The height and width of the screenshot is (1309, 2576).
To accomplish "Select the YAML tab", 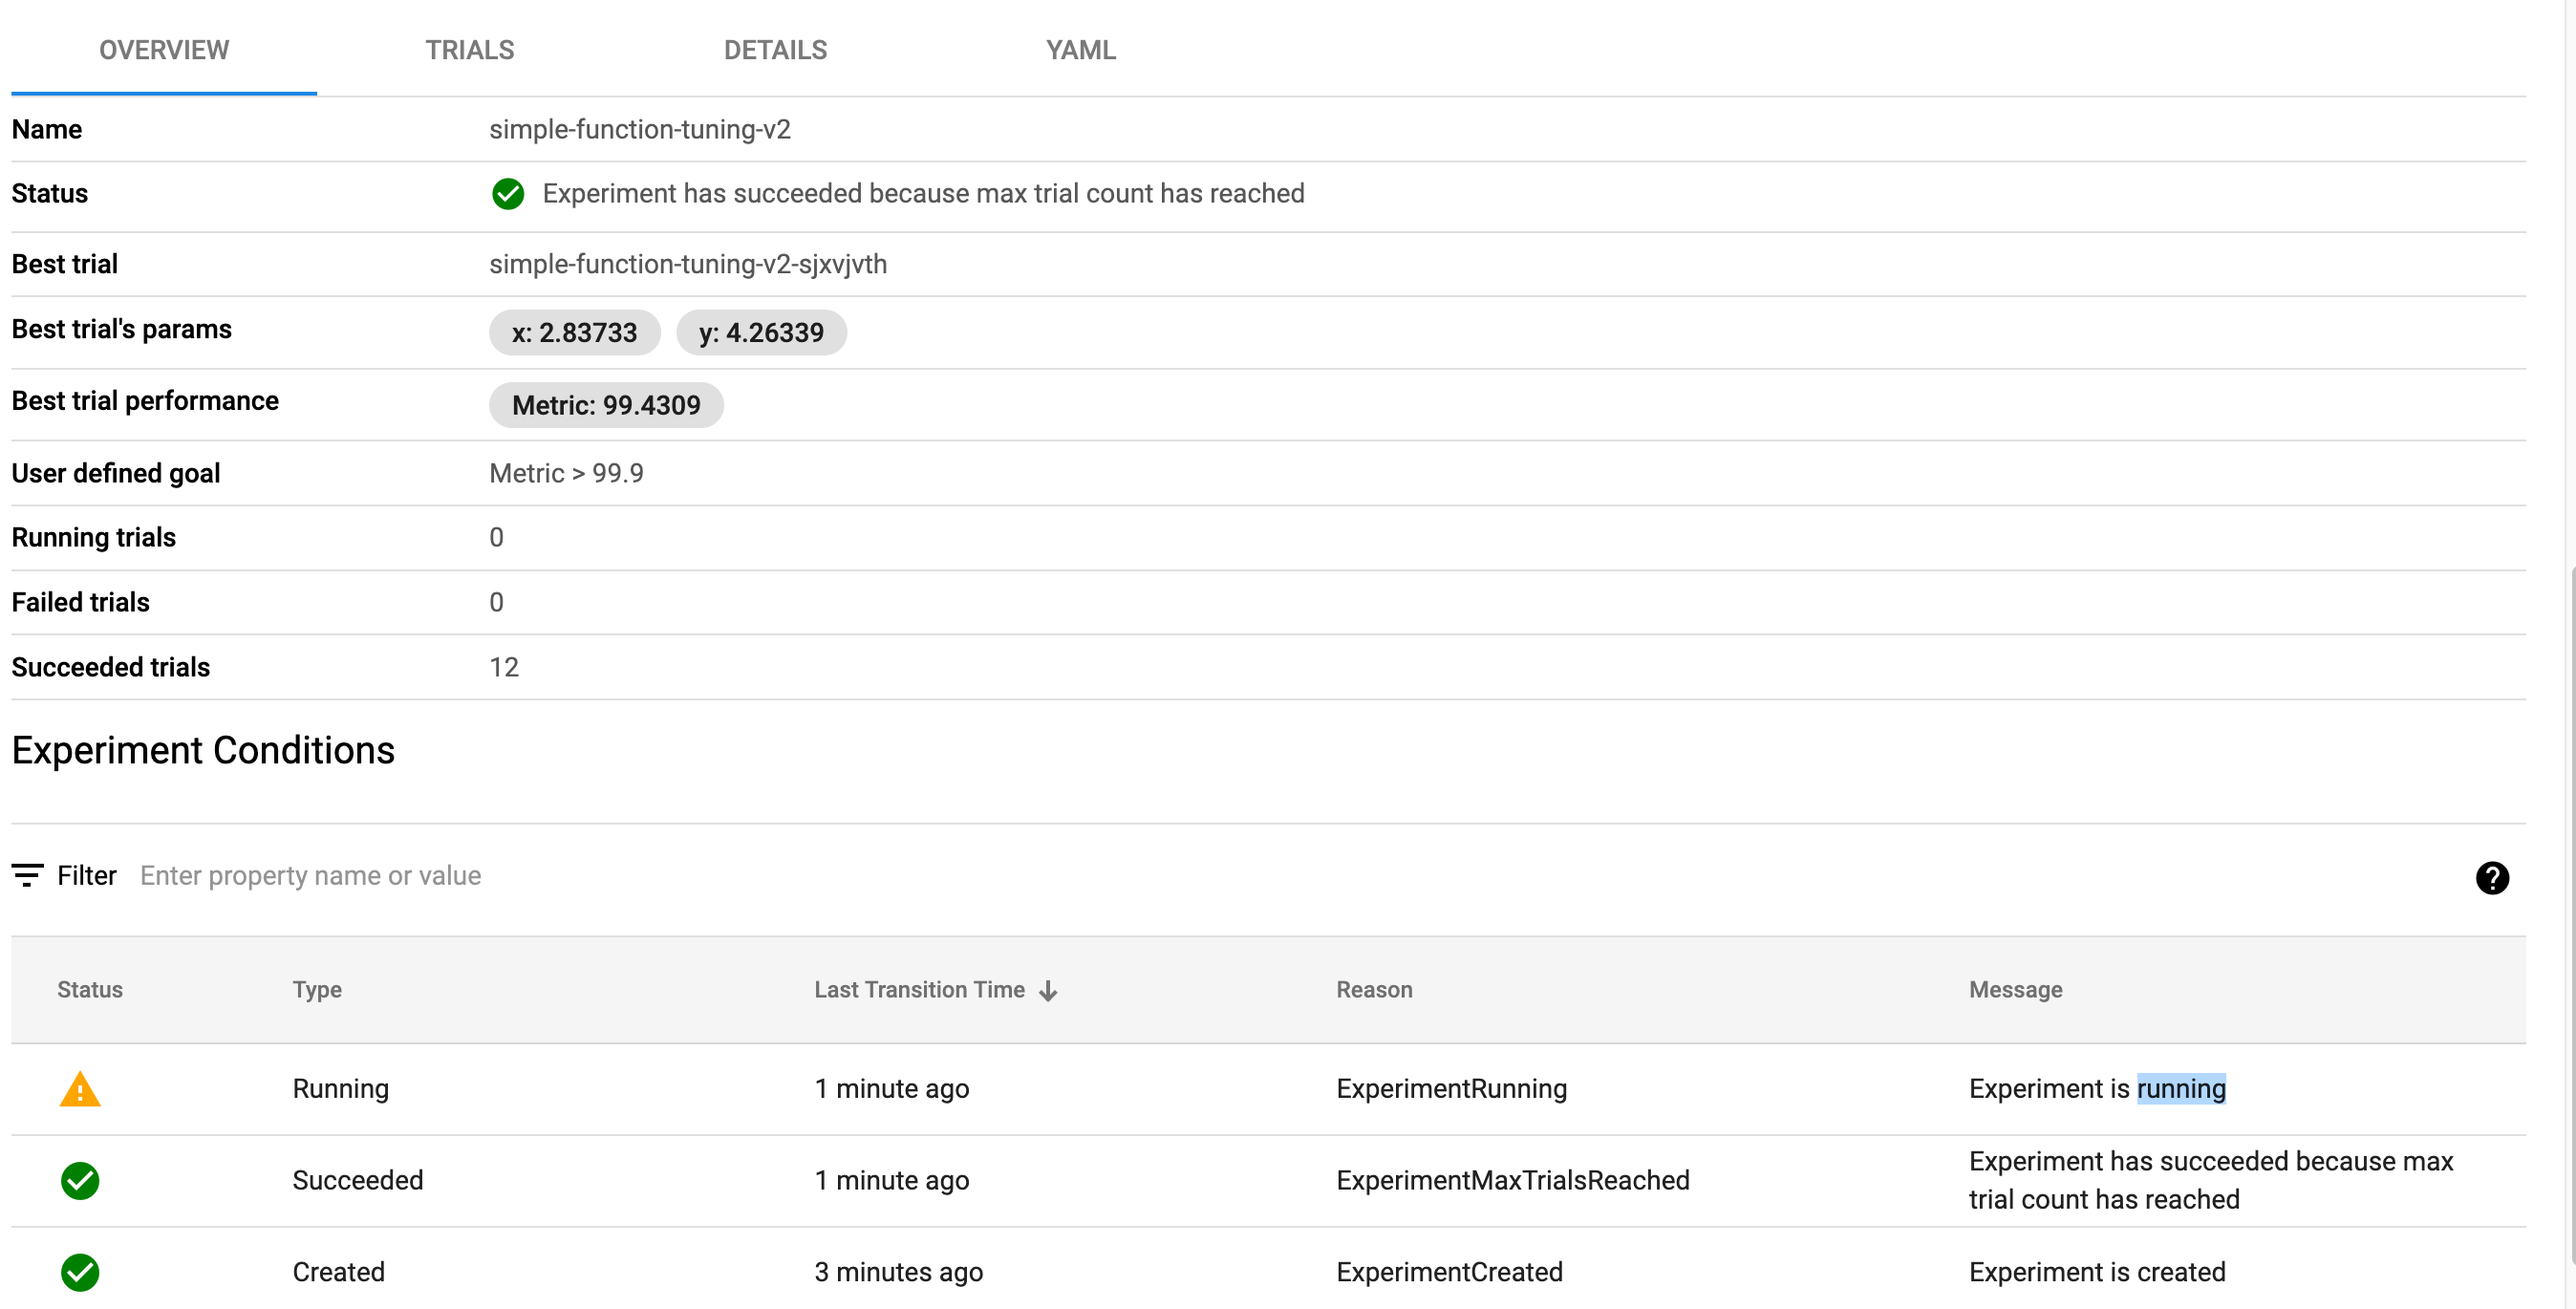I will [1080, 50].
